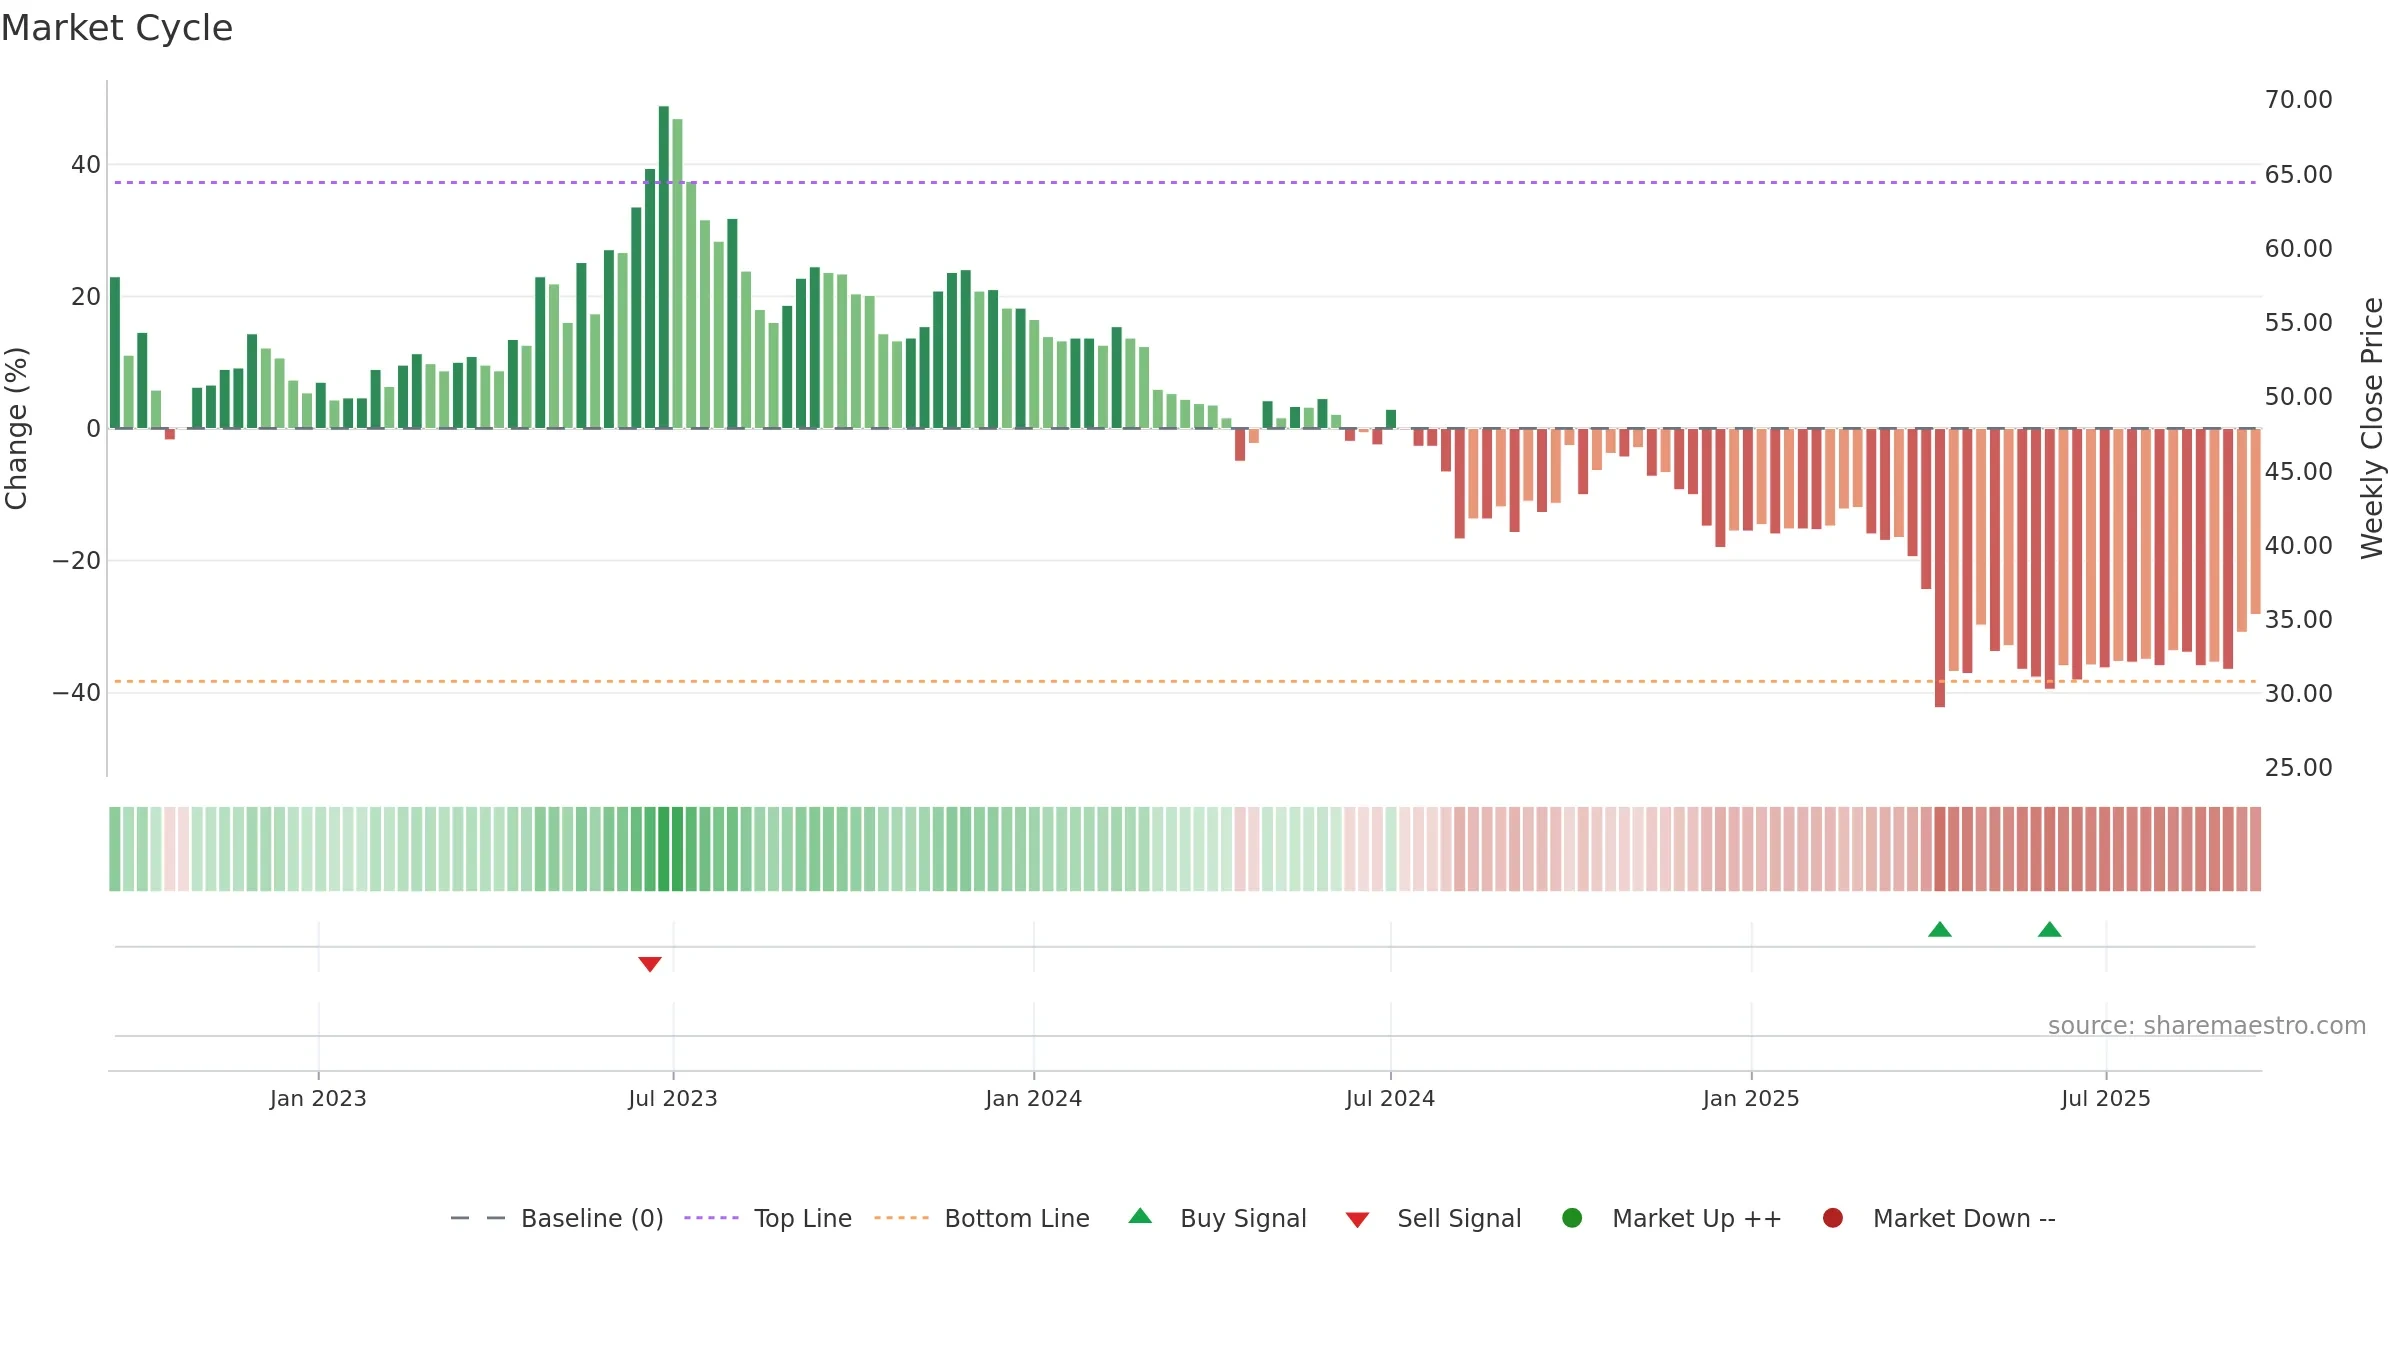
Task: Click the Jan 2023 axis label
Action: click(318, 1098)
